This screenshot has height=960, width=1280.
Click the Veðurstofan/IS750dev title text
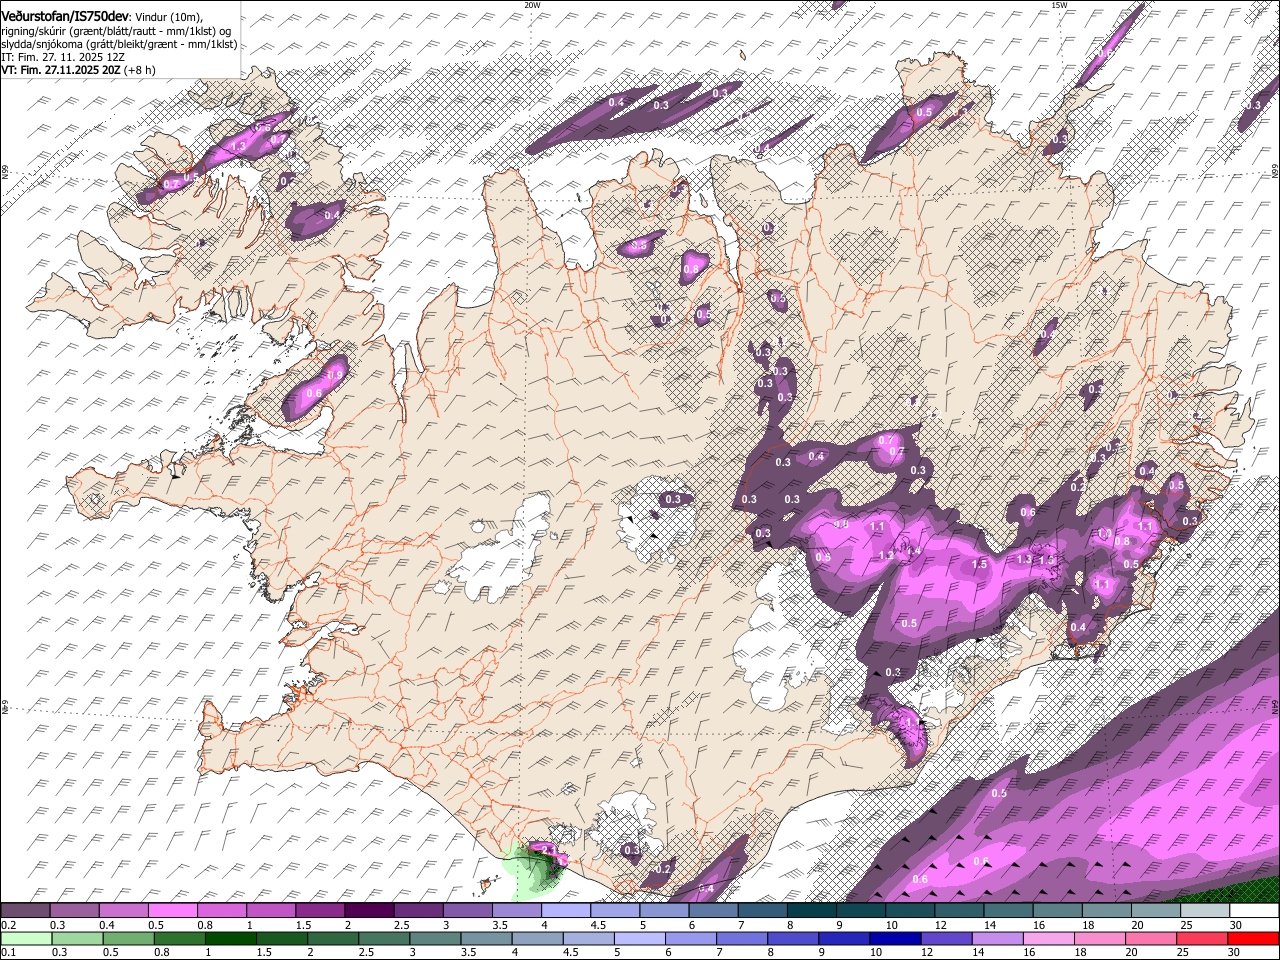[64, 16]
